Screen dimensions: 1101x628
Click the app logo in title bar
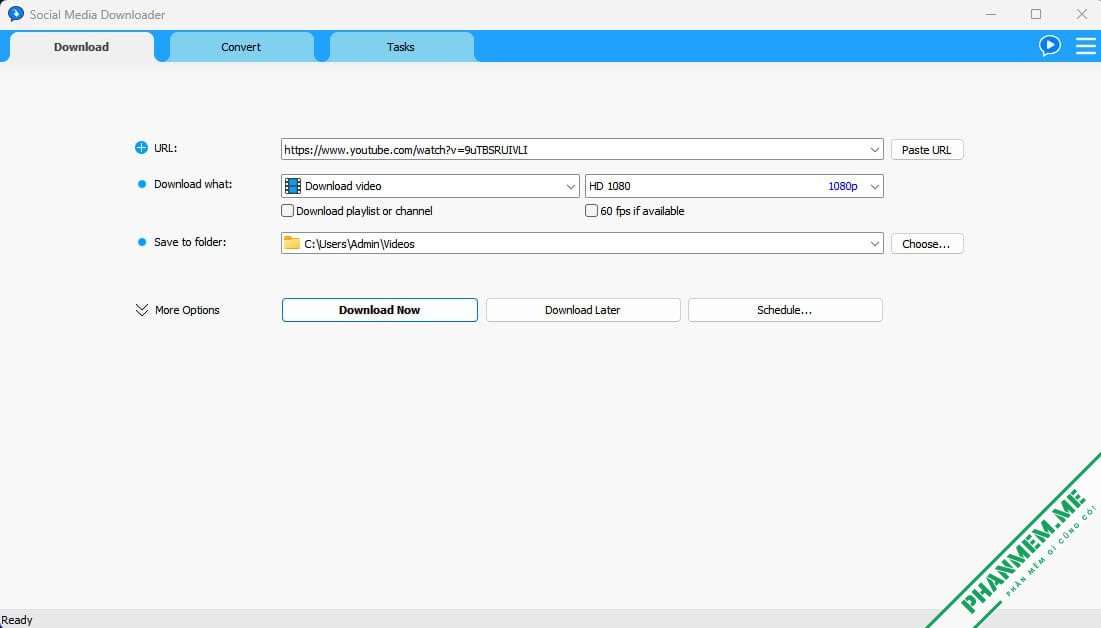pos(15,14)
